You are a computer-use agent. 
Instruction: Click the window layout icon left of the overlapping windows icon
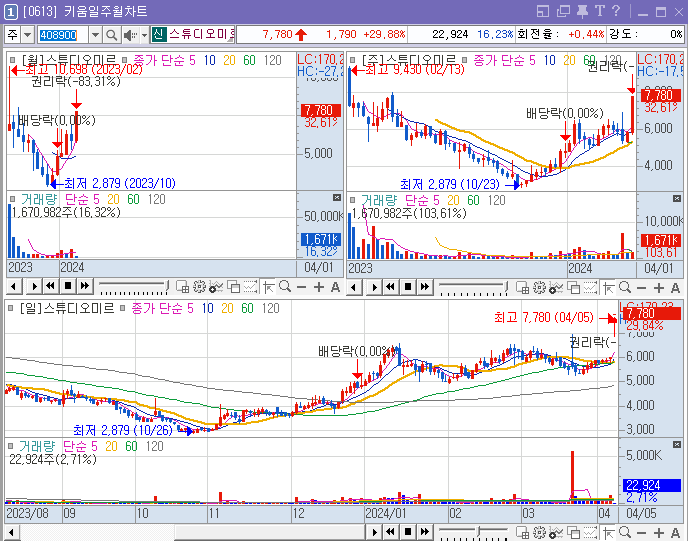point(543,11)
